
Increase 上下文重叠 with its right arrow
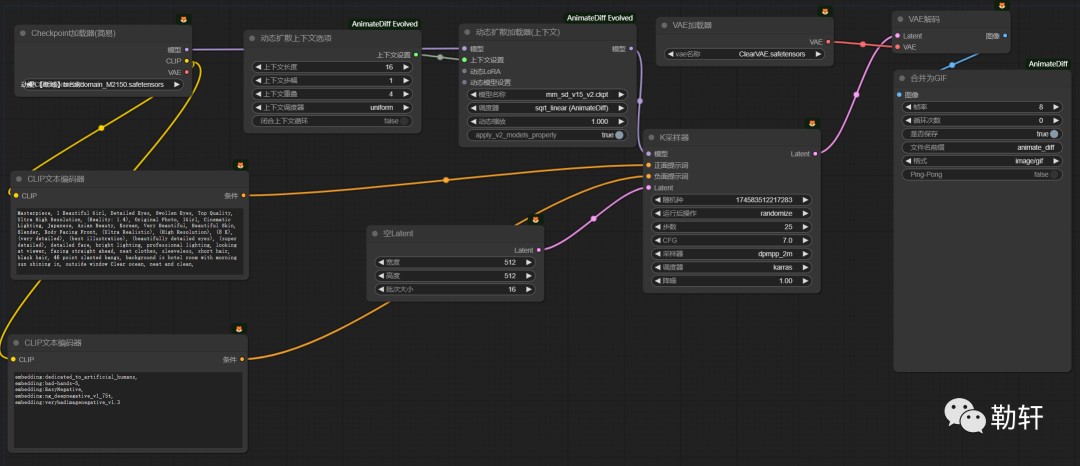coord(406,94)
